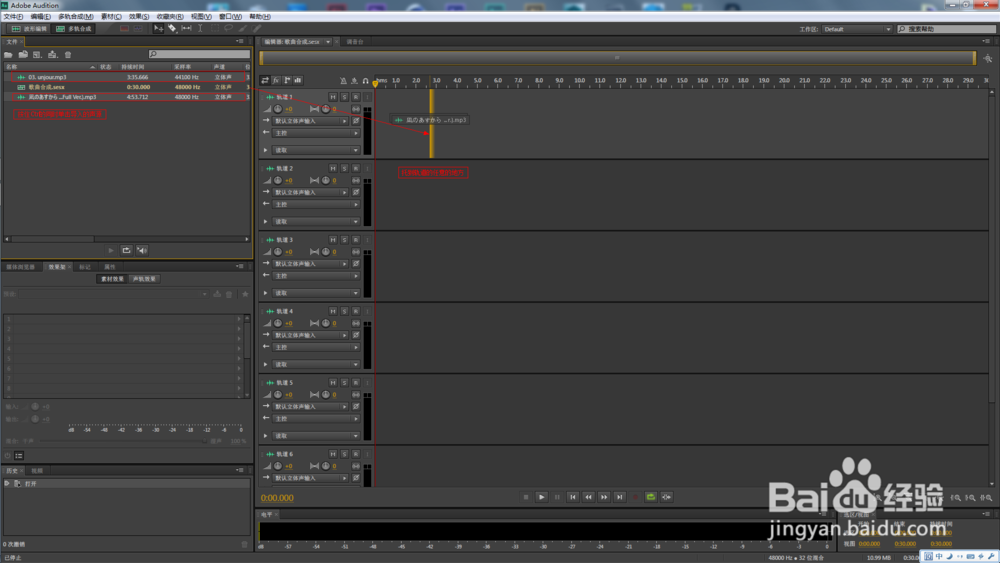Mute 轨道 1 with M button

[333, 97]
